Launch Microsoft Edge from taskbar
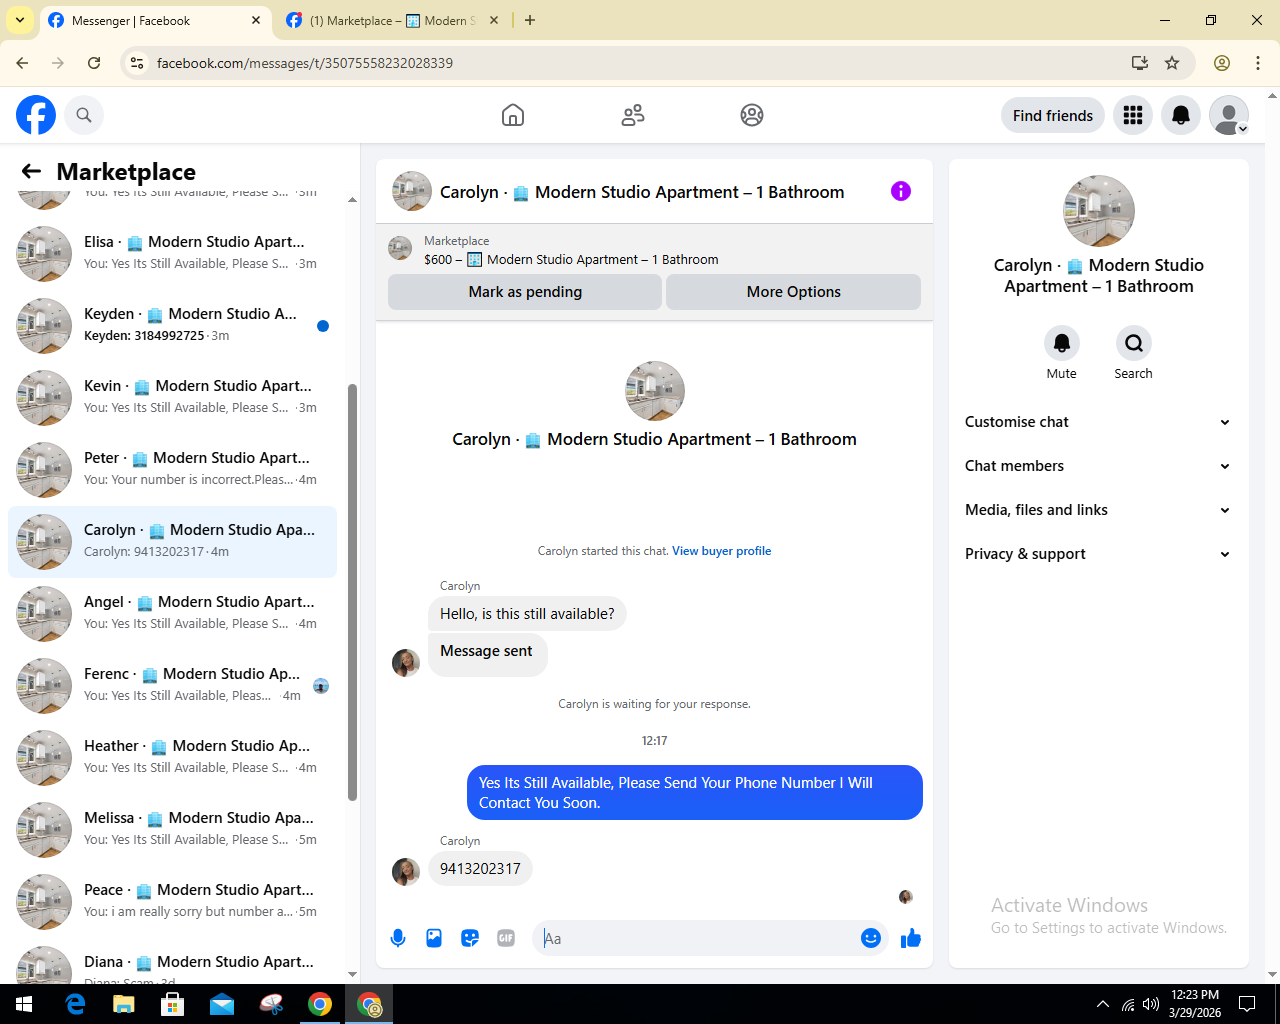This screenshot has width=1280, height=1024. coord(75,1004)
